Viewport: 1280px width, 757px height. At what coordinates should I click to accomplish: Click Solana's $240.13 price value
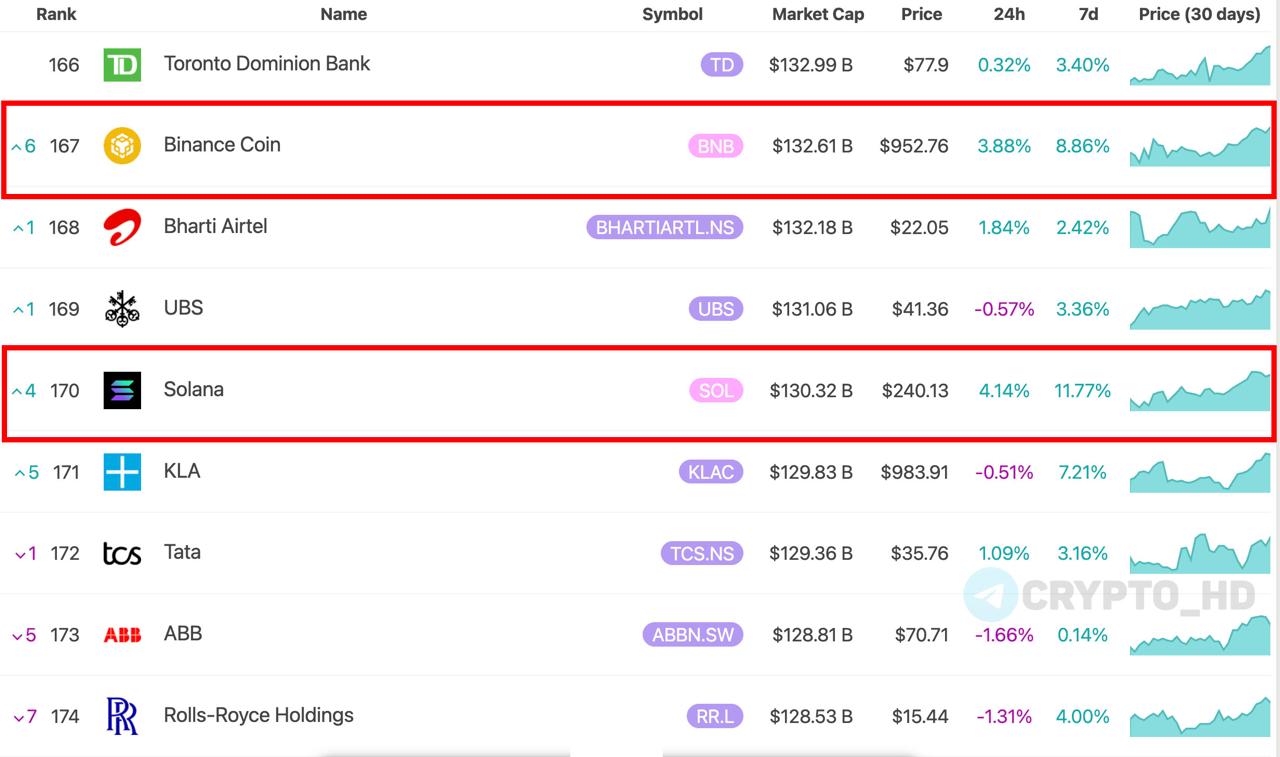[915, 391]
